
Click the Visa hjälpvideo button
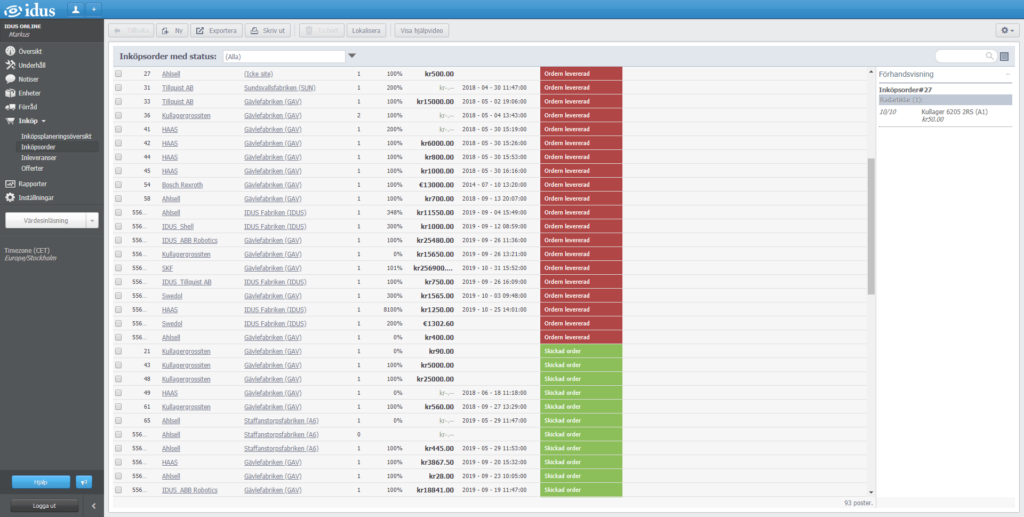pyautogui.click(x=421, y=30)
